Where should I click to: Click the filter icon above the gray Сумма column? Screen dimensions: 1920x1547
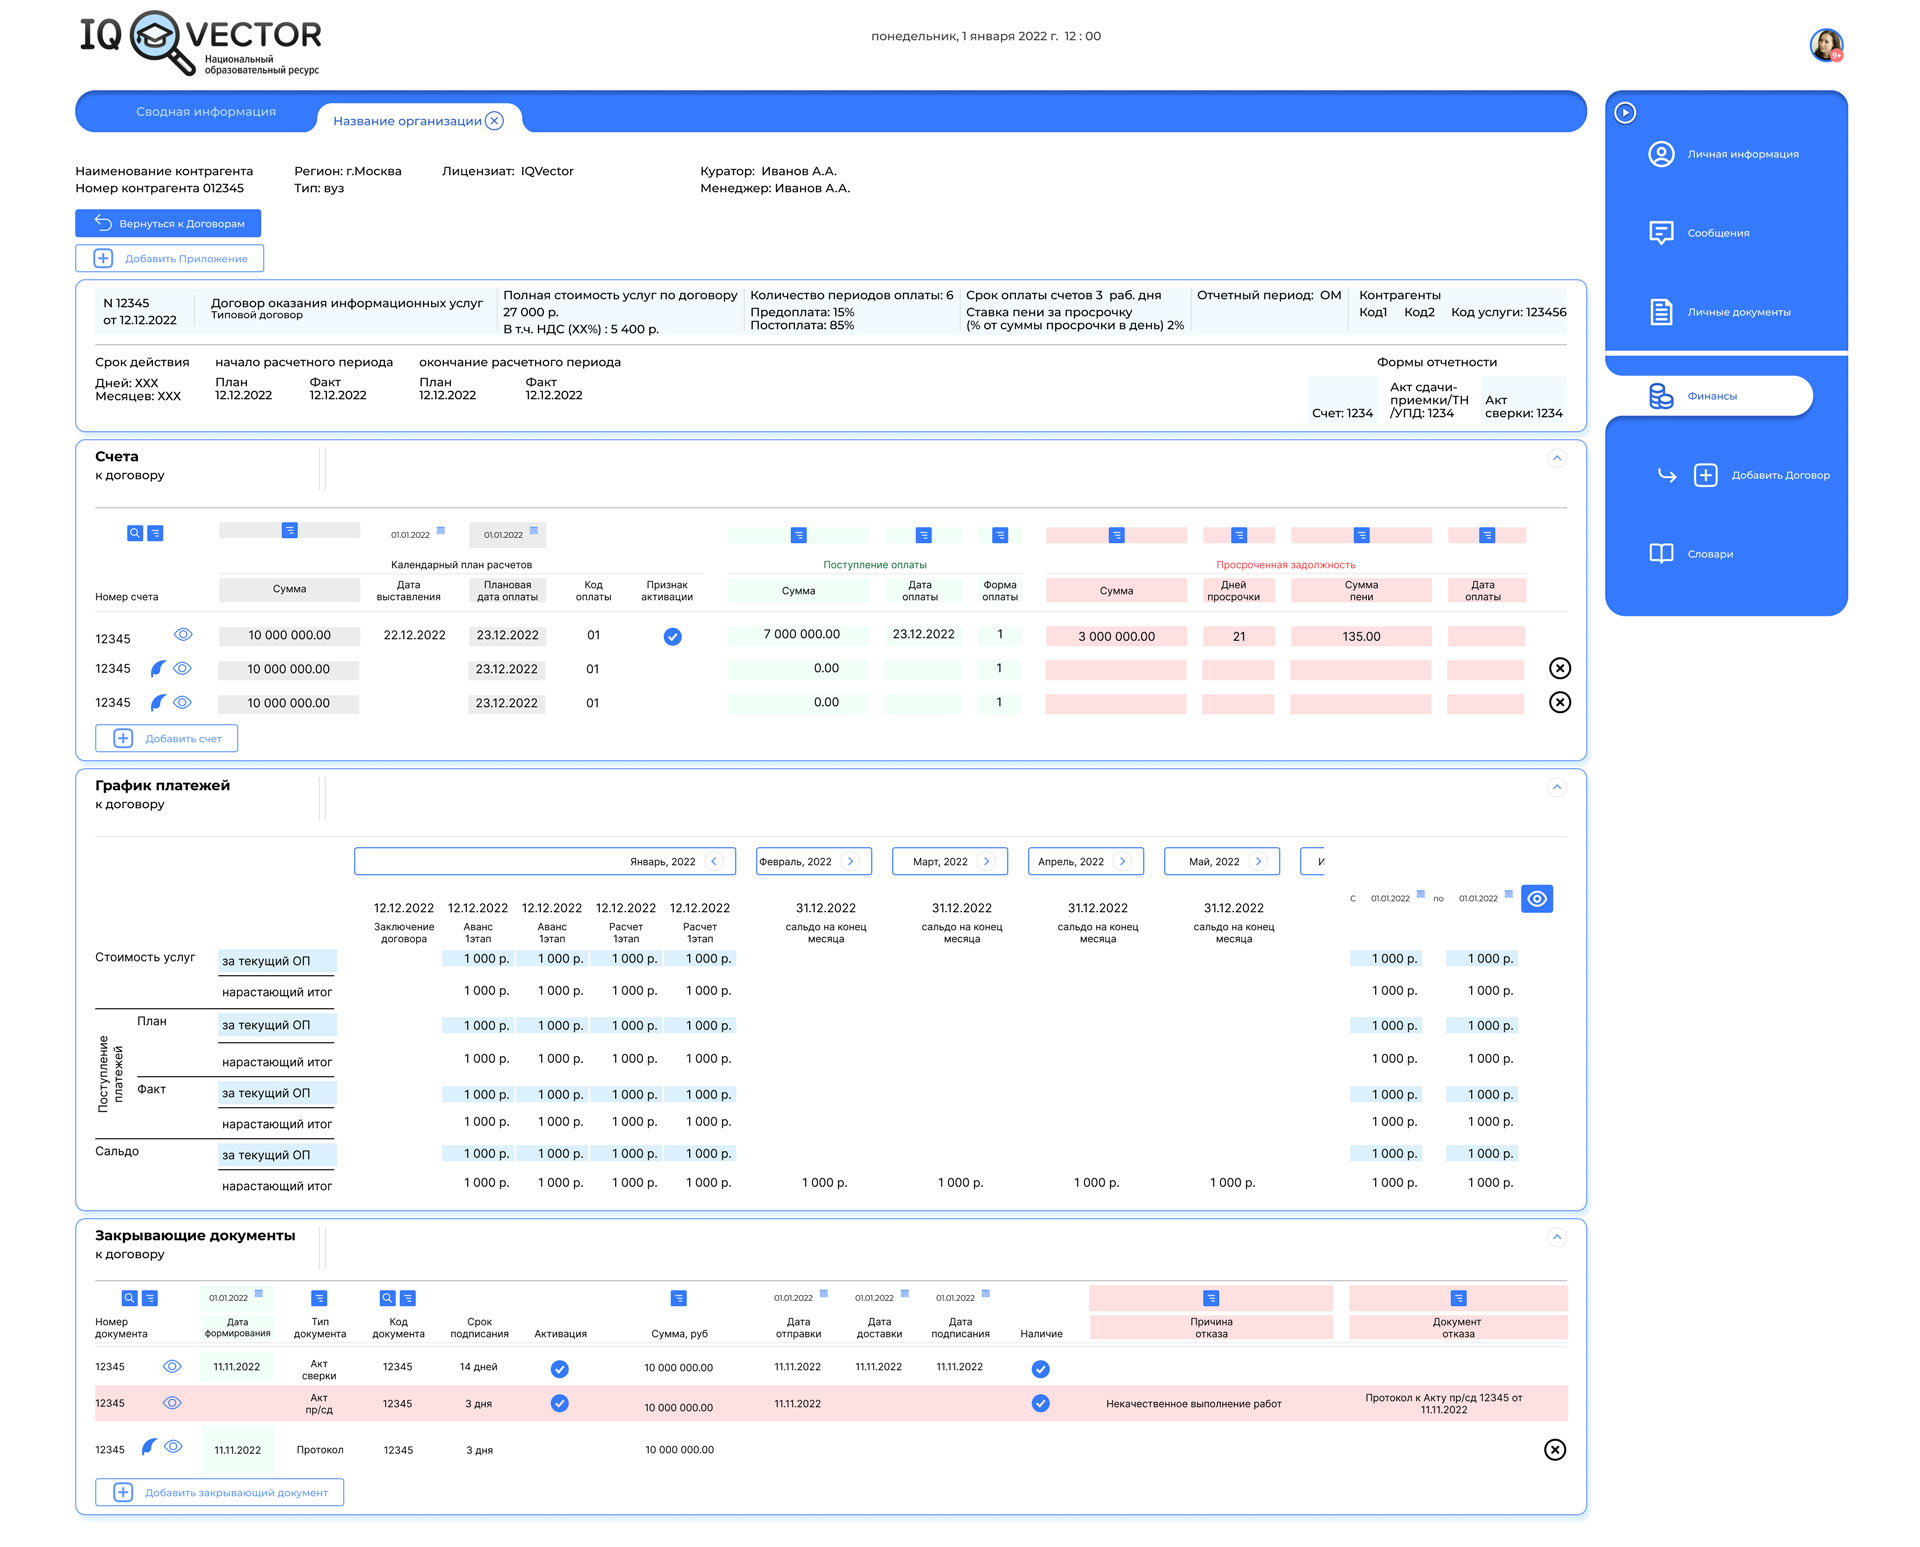[289, 530]
